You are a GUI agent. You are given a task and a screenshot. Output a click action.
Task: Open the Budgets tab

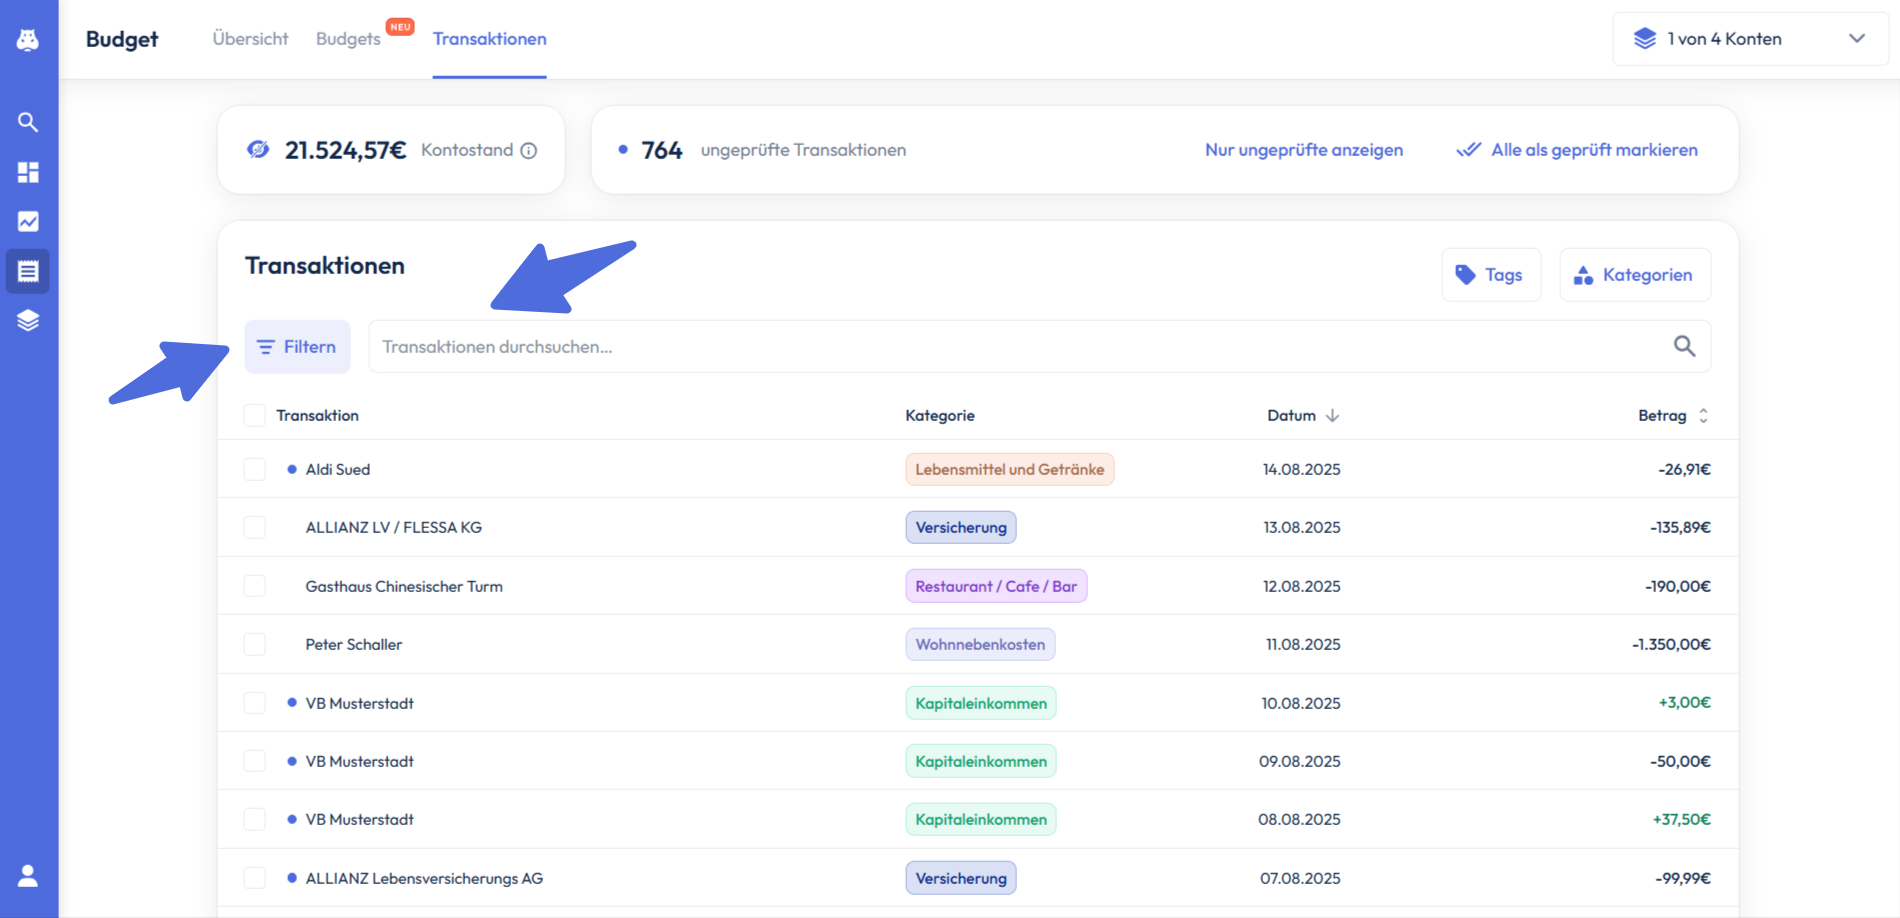(x=348, y=39)
